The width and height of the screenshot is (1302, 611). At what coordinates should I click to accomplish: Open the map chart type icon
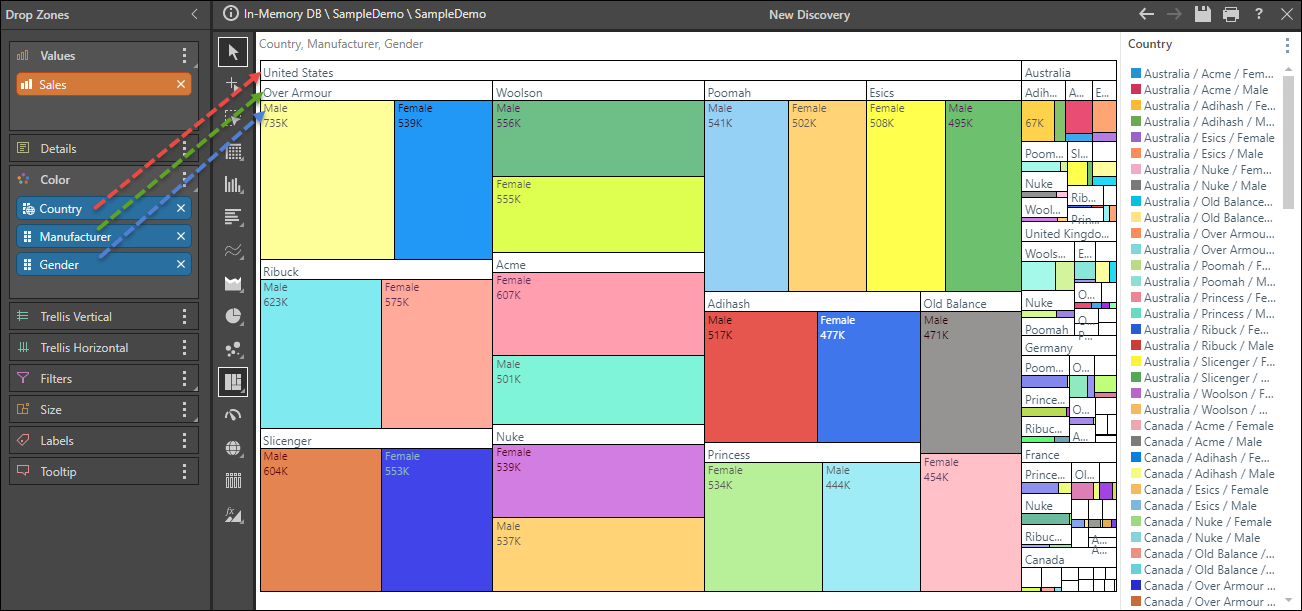[233, 448]
